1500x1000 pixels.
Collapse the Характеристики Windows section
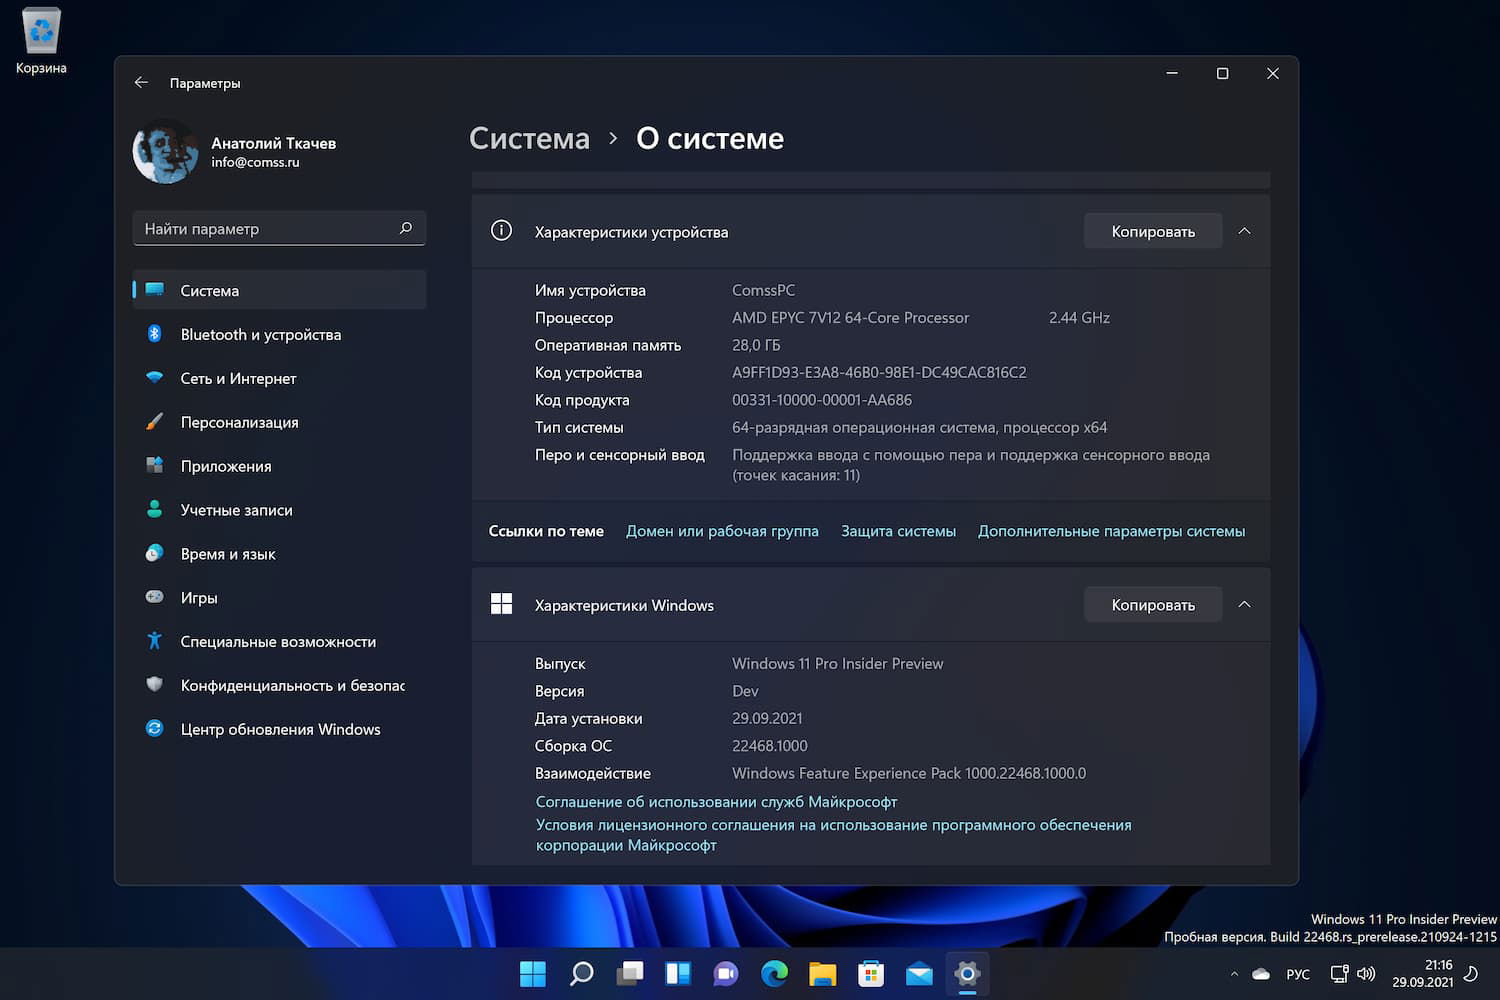coord(1244,604)
